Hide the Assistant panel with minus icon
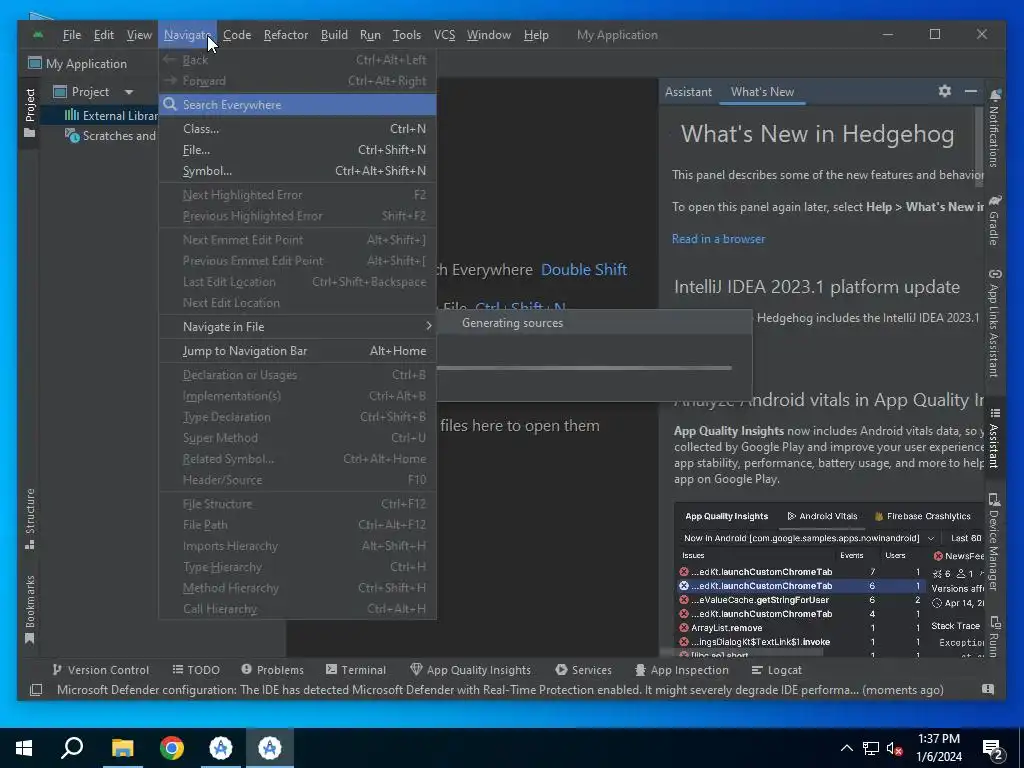The height and width of the screenshot is (768, 1024). 970,91
